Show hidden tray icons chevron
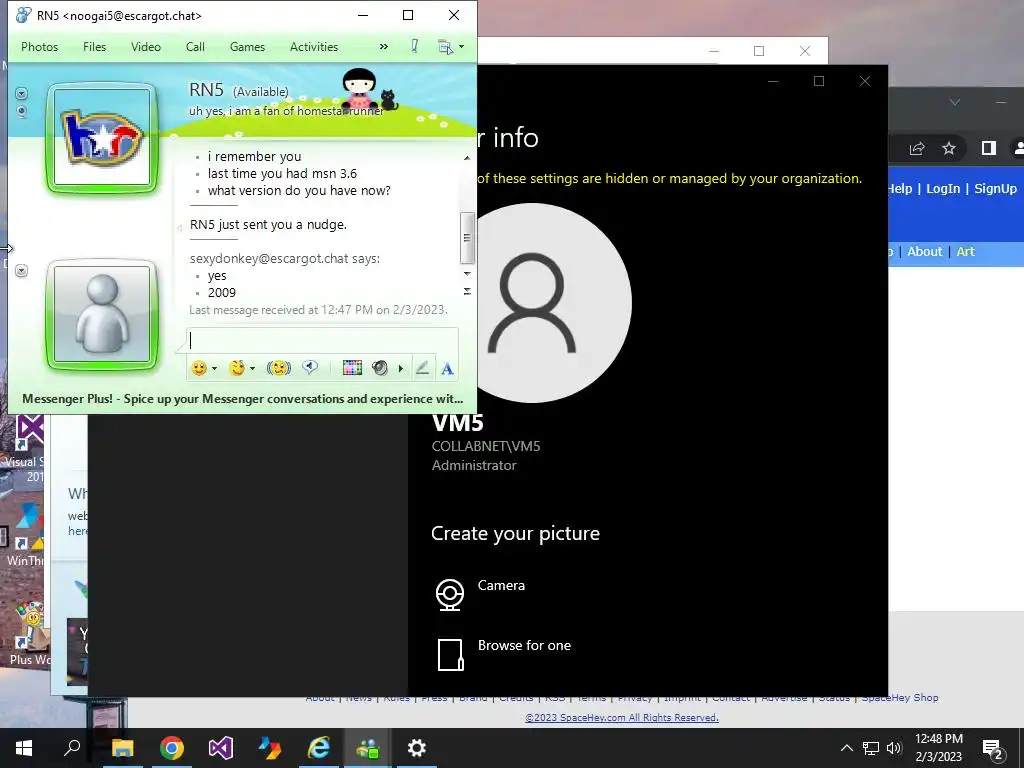The width and height of the screenshot is (1024, 768). pyautogui.click(x=846, y=748)
